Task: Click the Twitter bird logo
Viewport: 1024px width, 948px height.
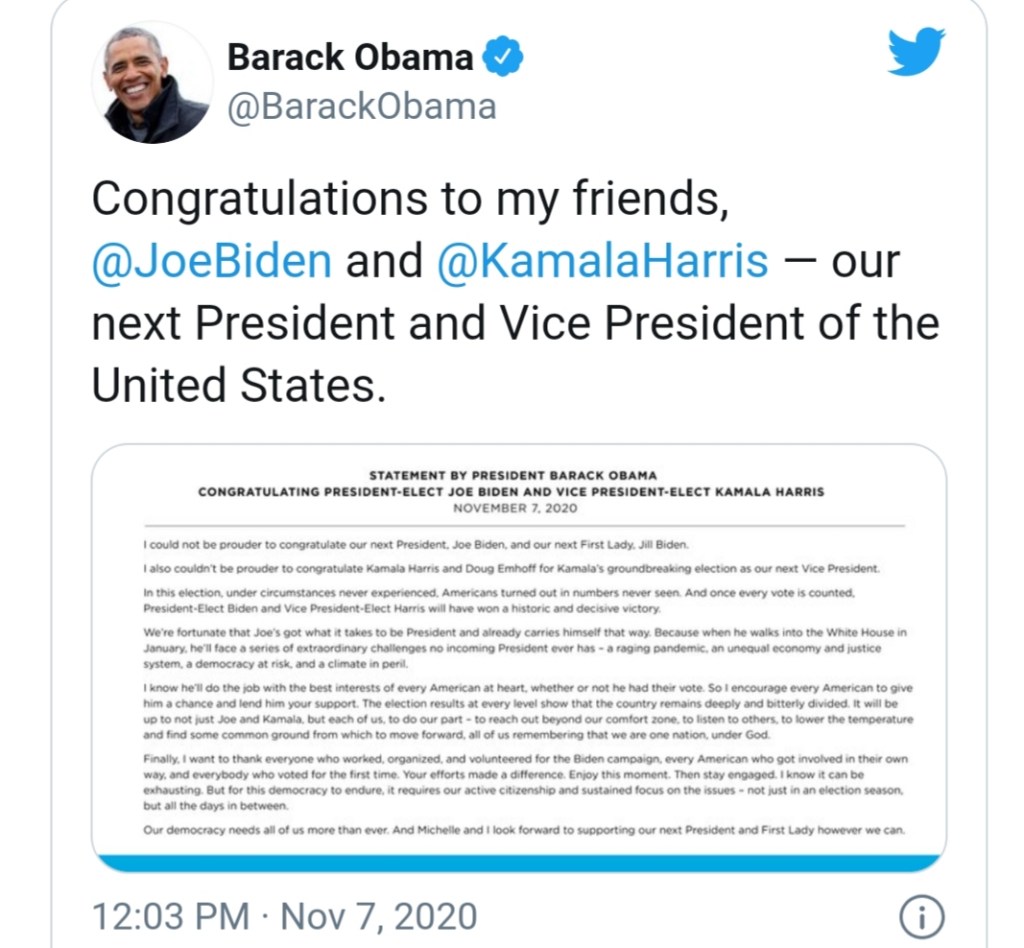Action: pyautogui.click(x=917, y=54)
